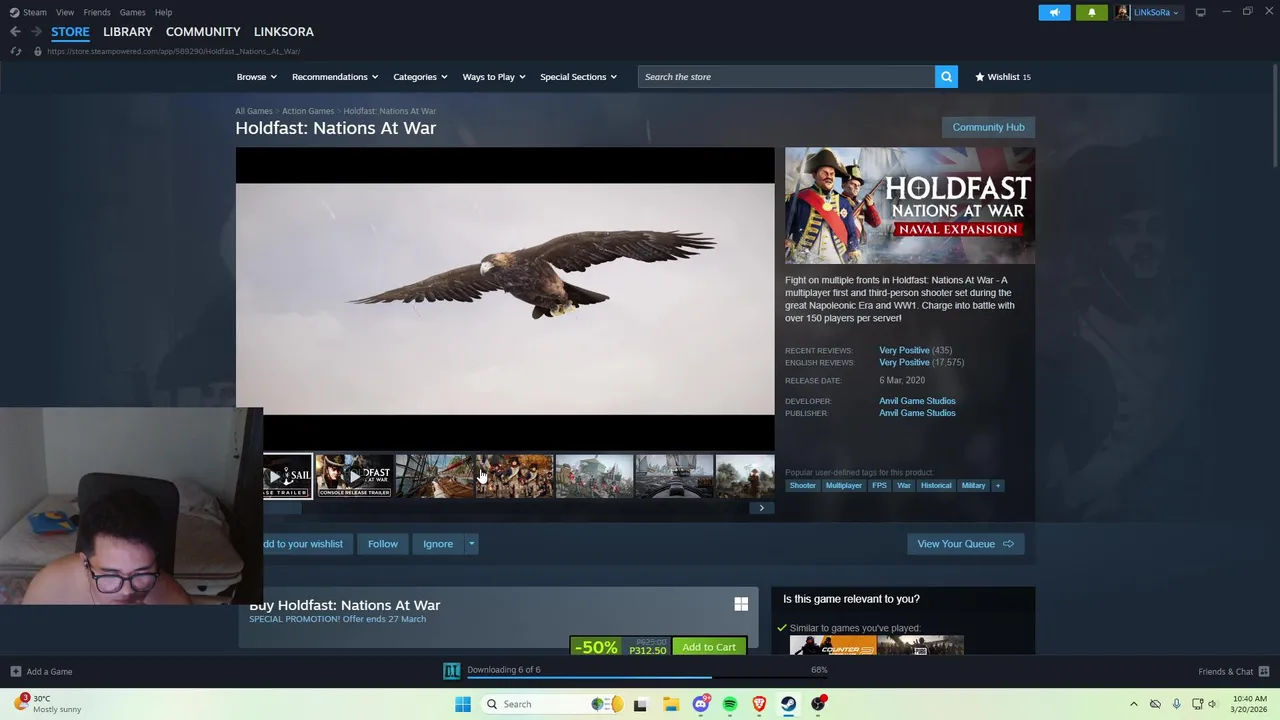Expand the Browse dropdown
Screen dimensions: 1280x720
click(256, 77)
